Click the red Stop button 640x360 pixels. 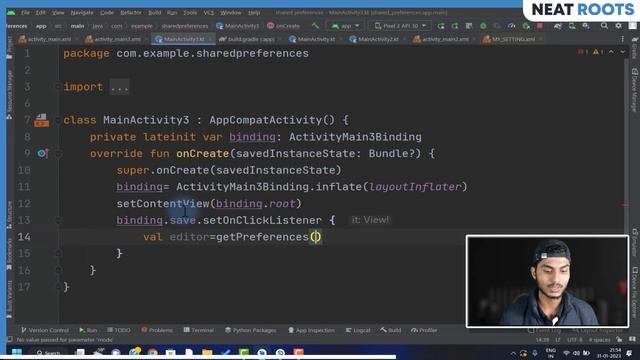[540, 26]
